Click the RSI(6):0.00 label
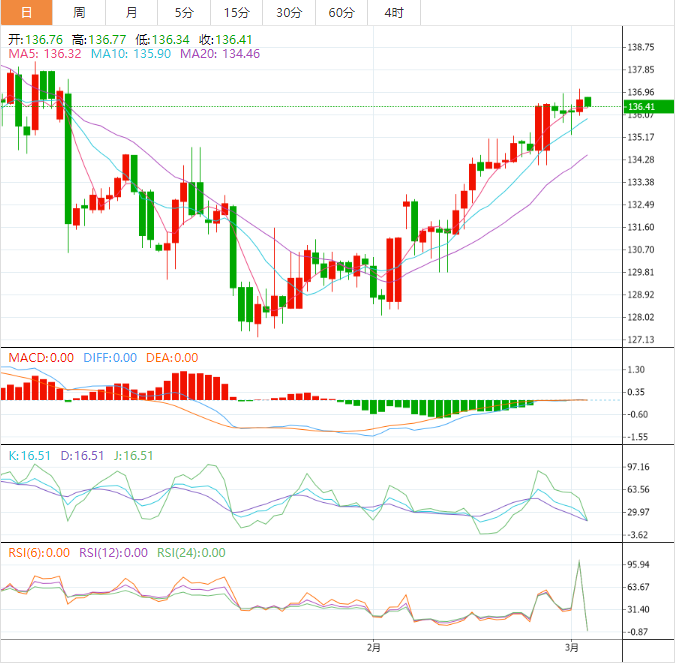 pos(39,553)
